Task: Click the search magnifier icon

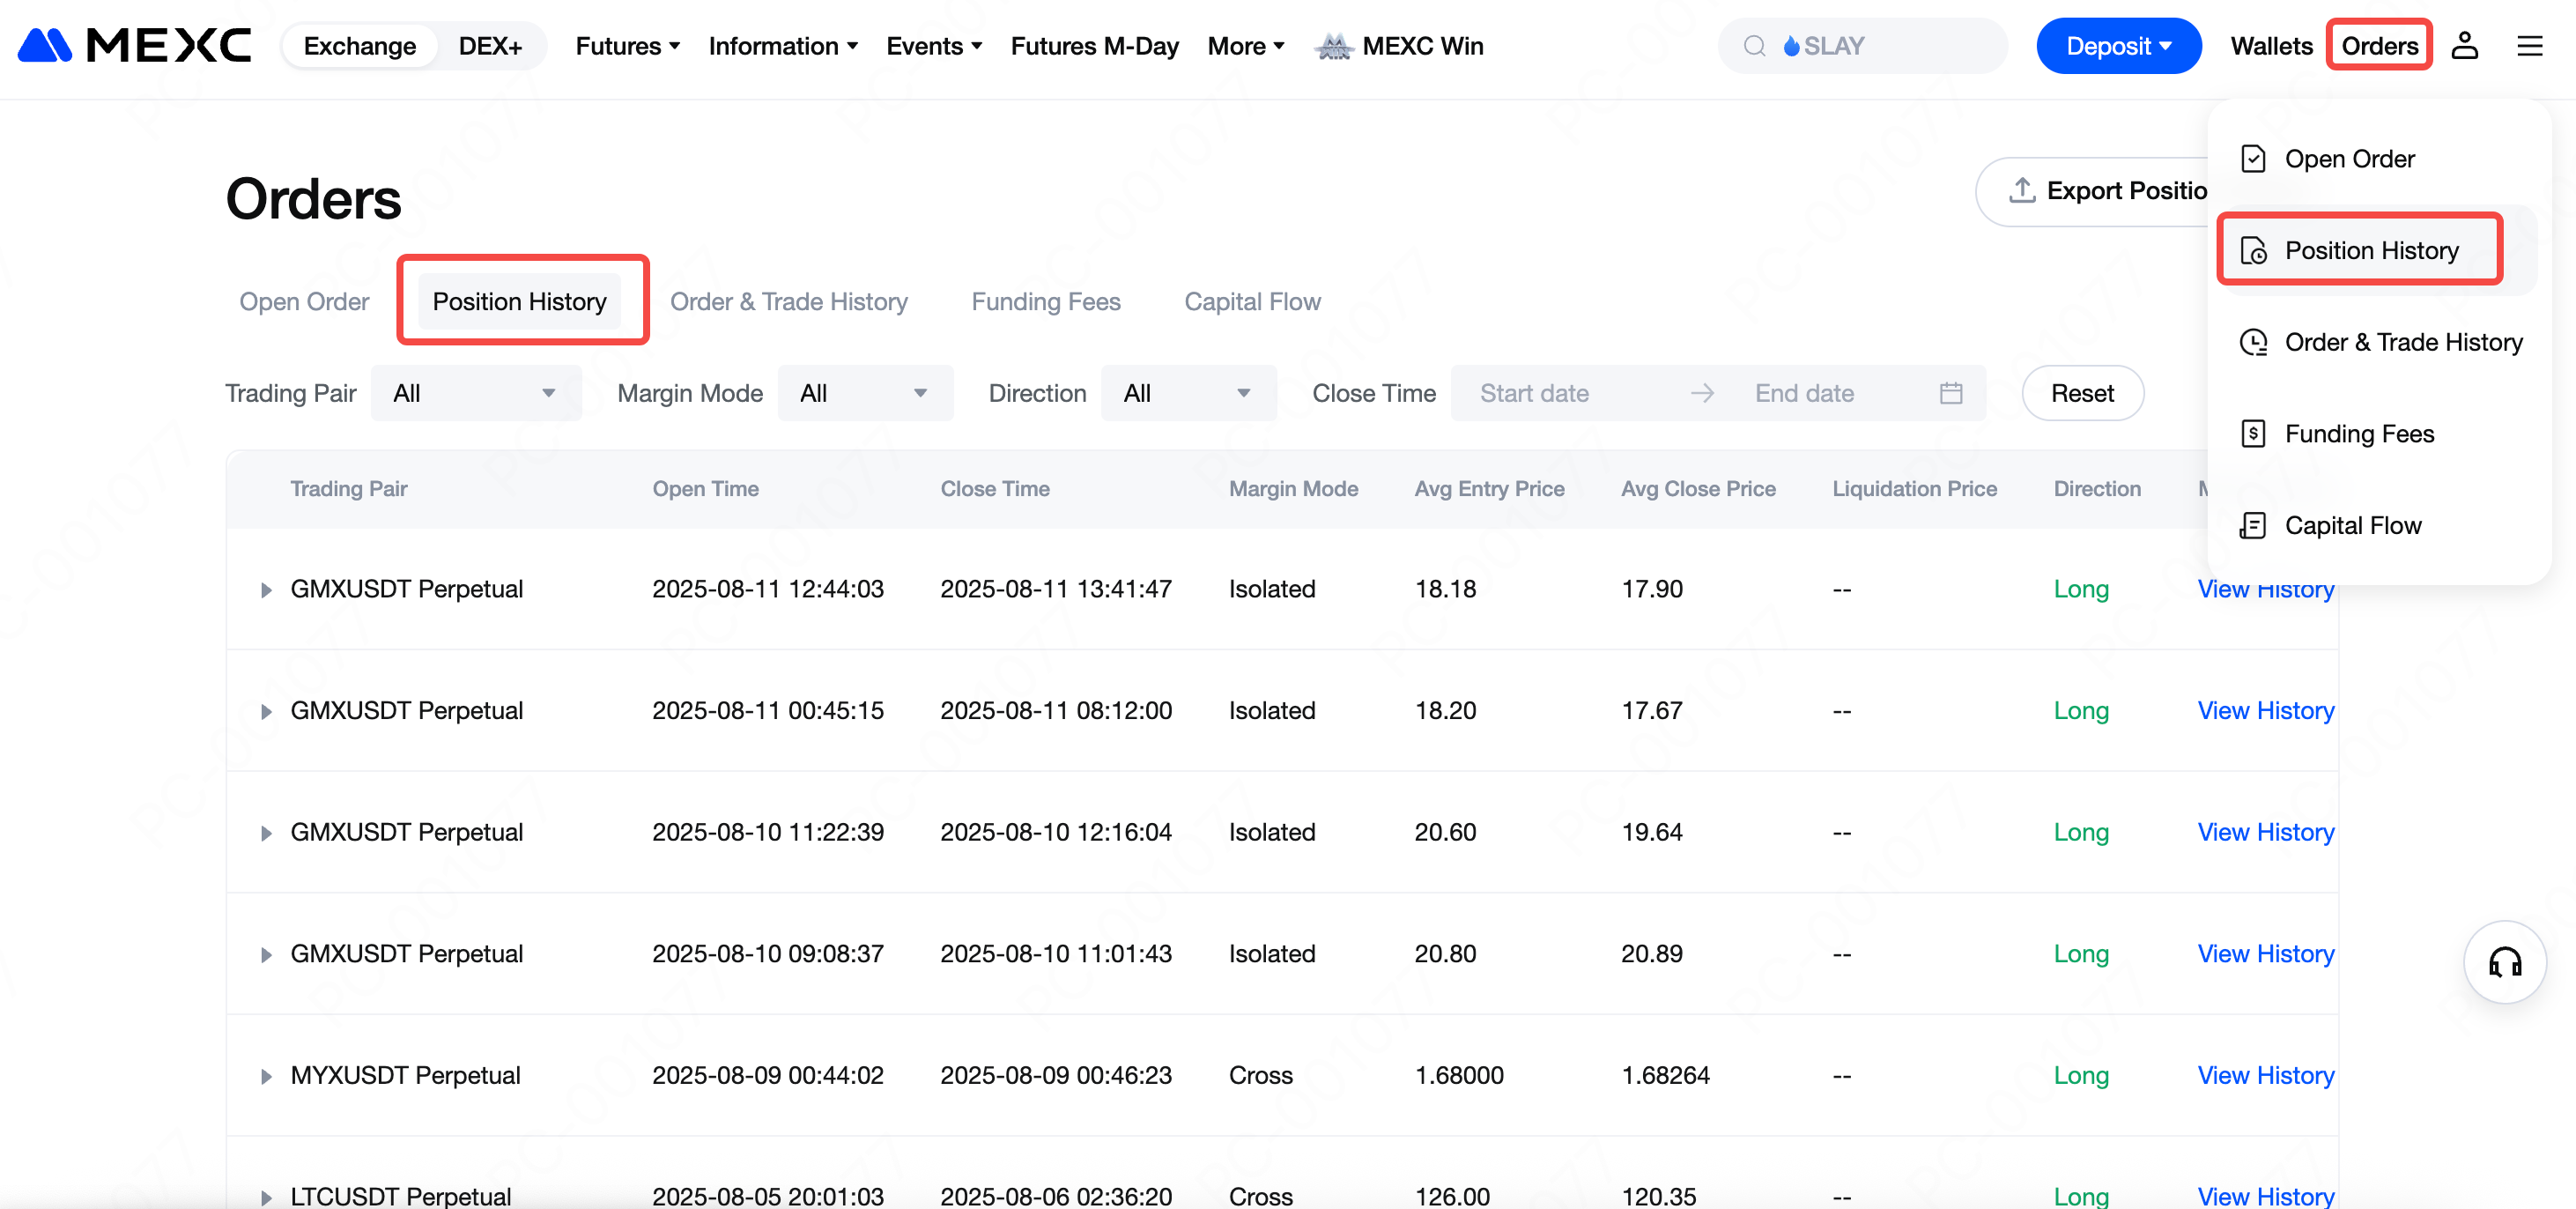Action: tap(1754, 46)
